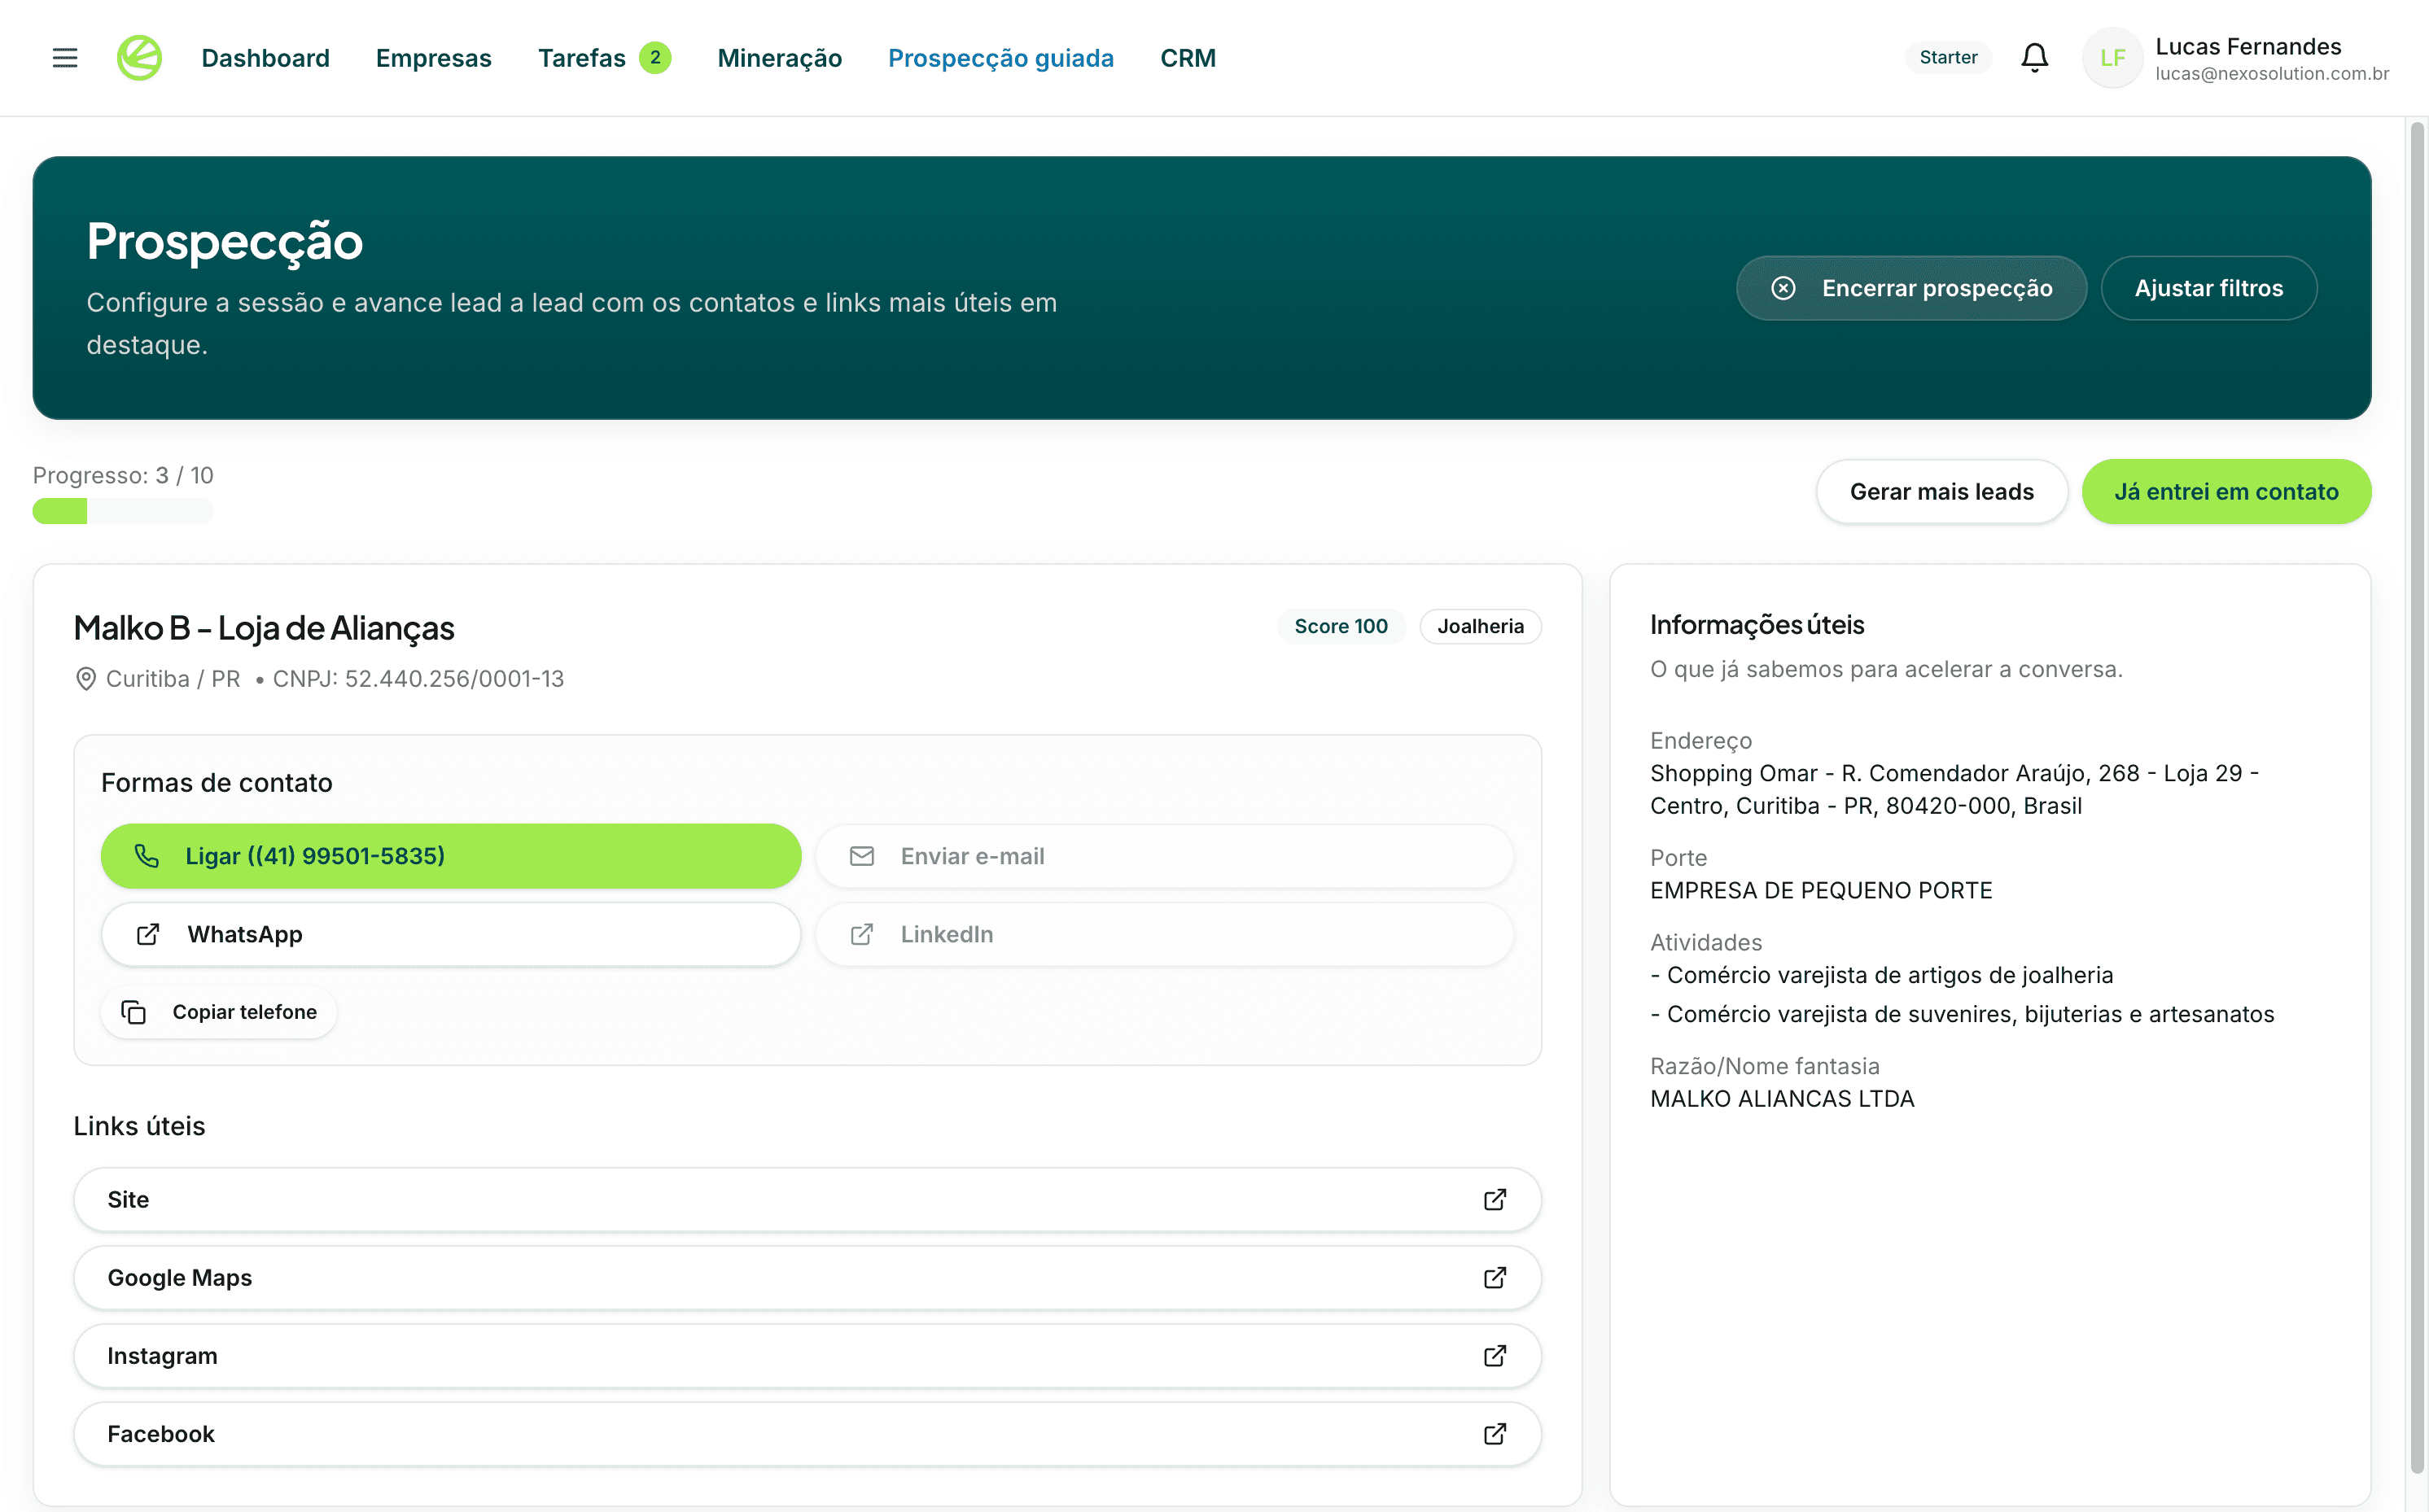Click Encerrar prospecção
Image resolution: width=2429 pixels, height=1512 pixels.
tap(1910, 288)
